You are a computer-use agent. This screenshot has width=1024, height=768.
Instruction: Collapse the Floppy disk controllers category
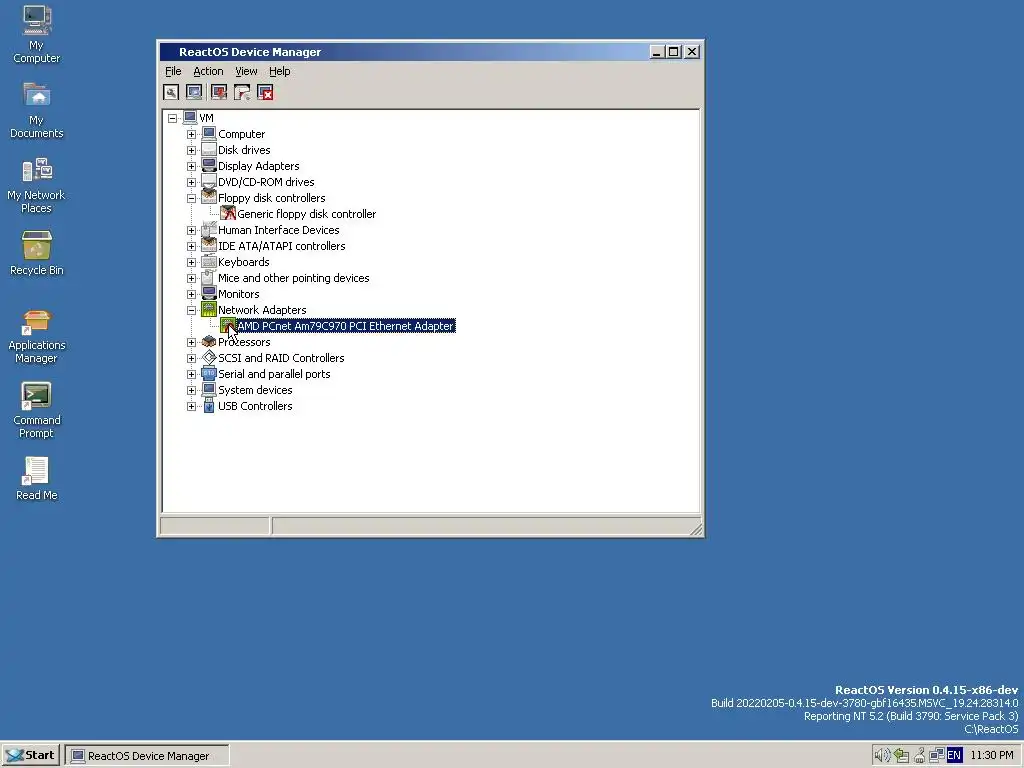point(191,198)
